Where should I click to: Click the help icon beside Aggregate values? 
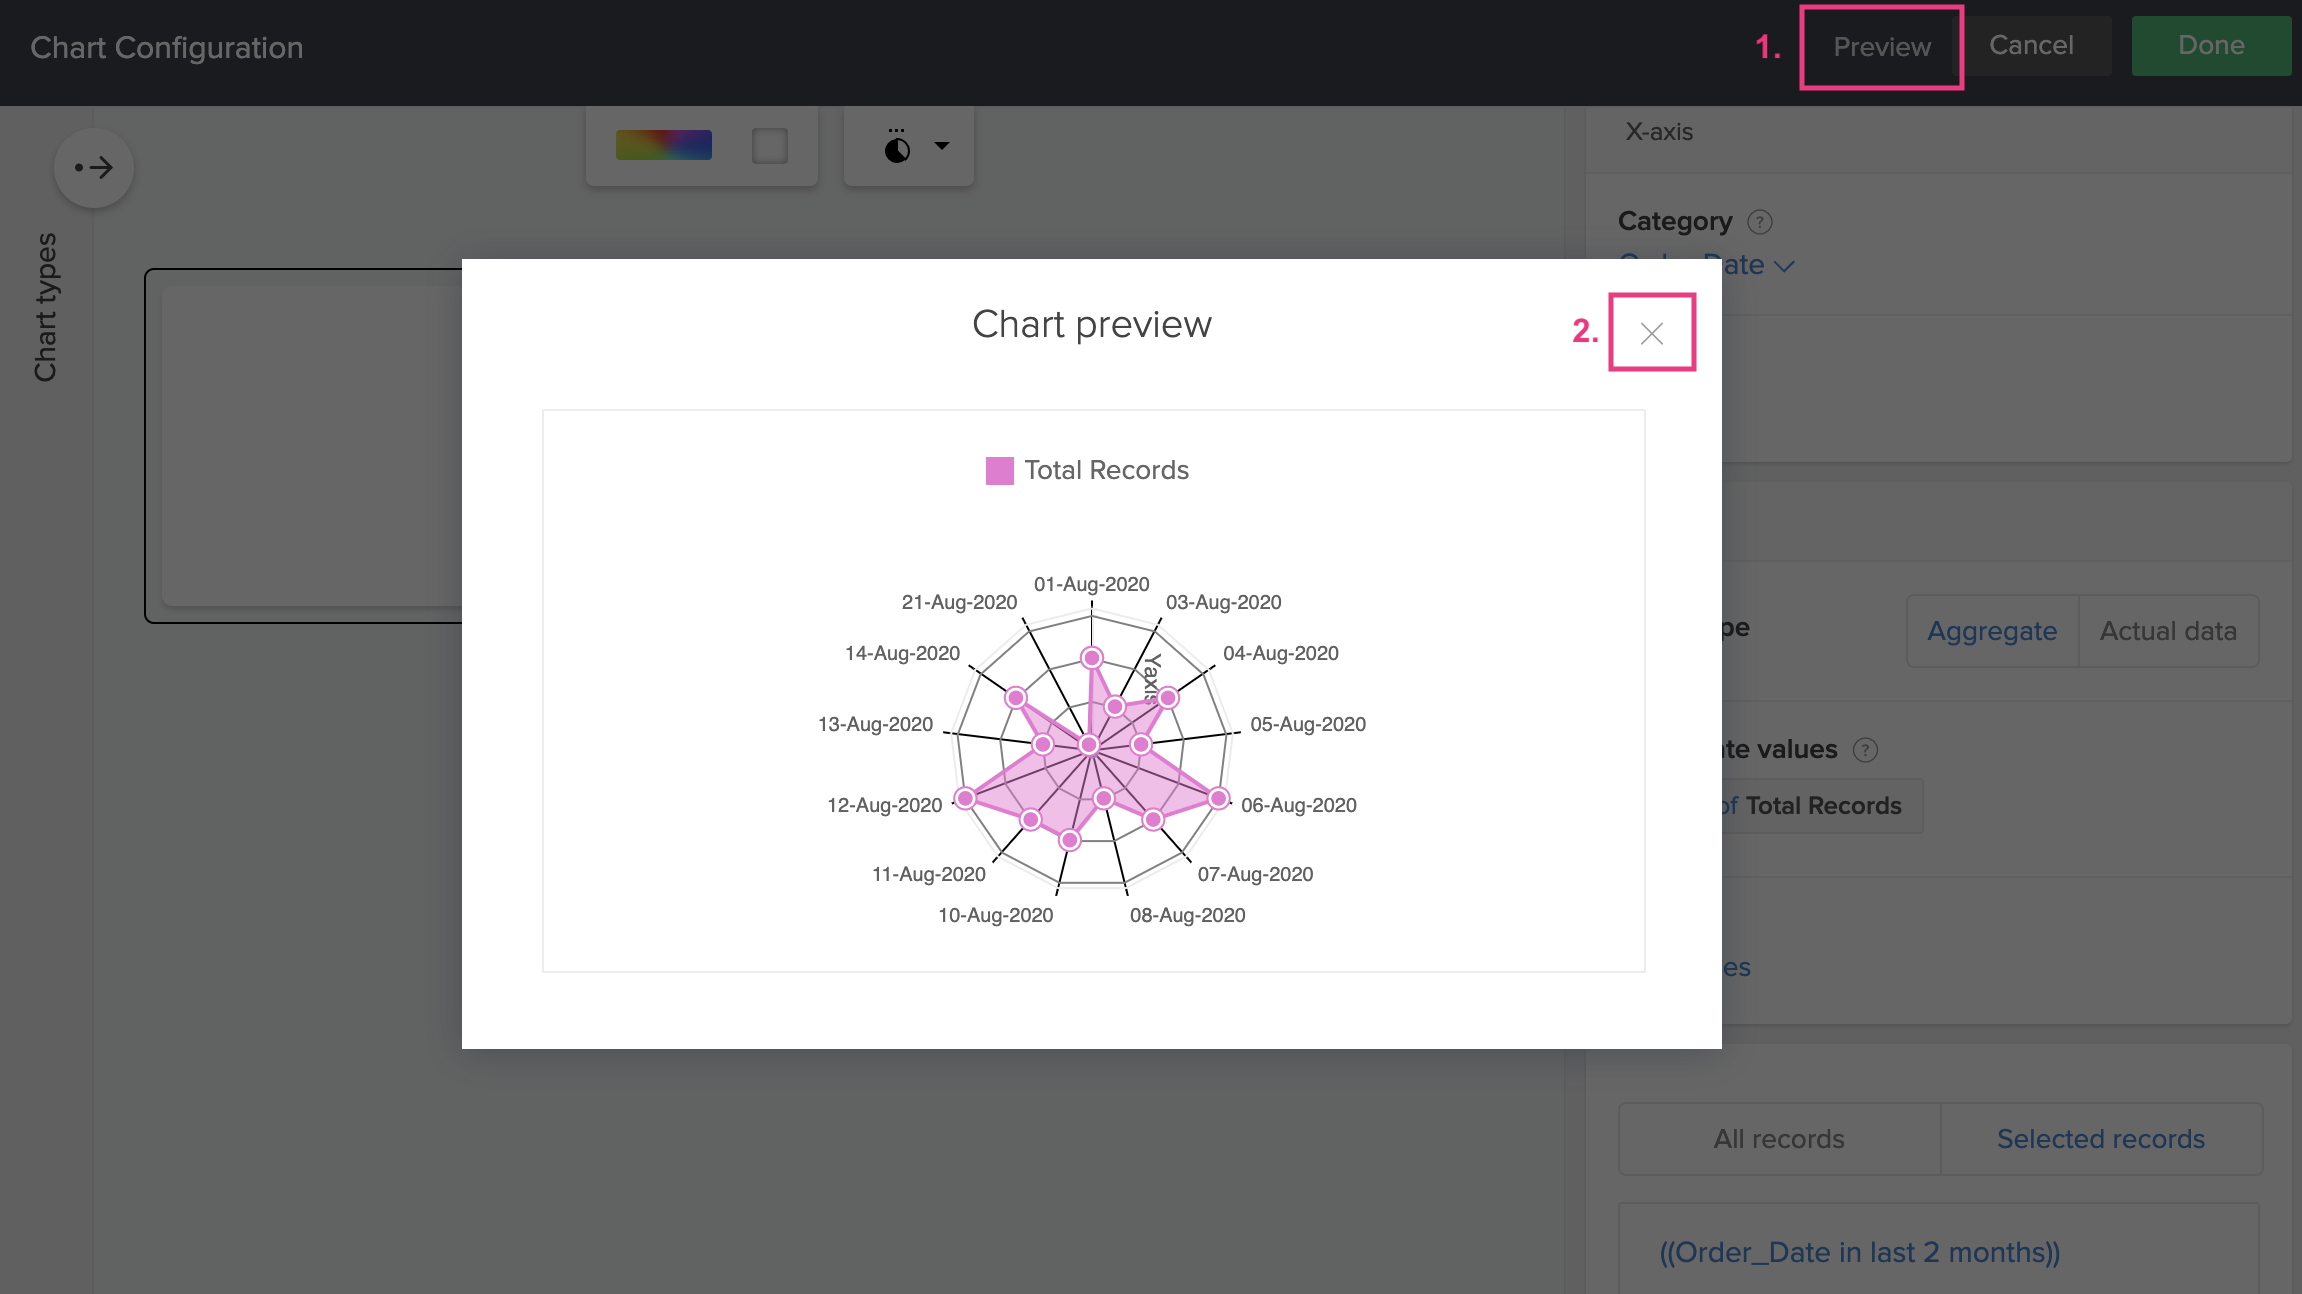pos(1865,749)
